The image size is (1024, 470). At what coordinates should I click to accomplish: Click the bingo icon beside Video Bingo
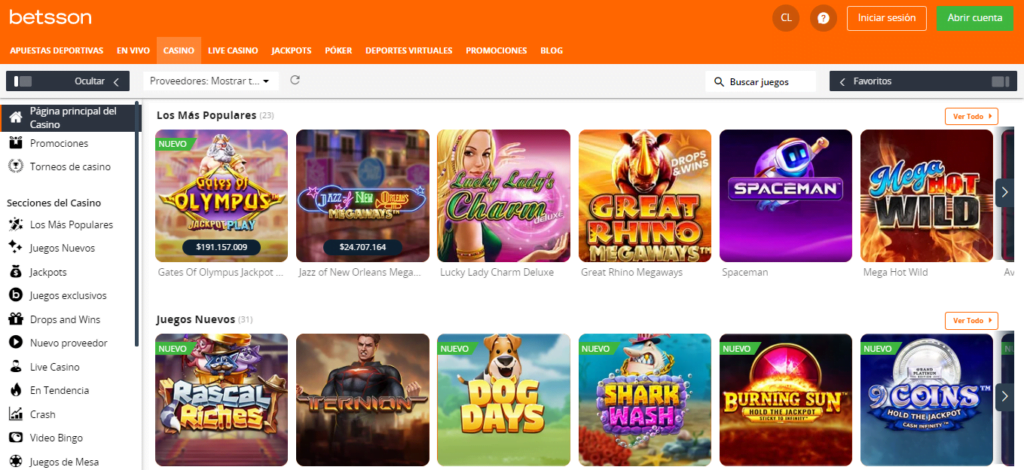coord(16,438)
